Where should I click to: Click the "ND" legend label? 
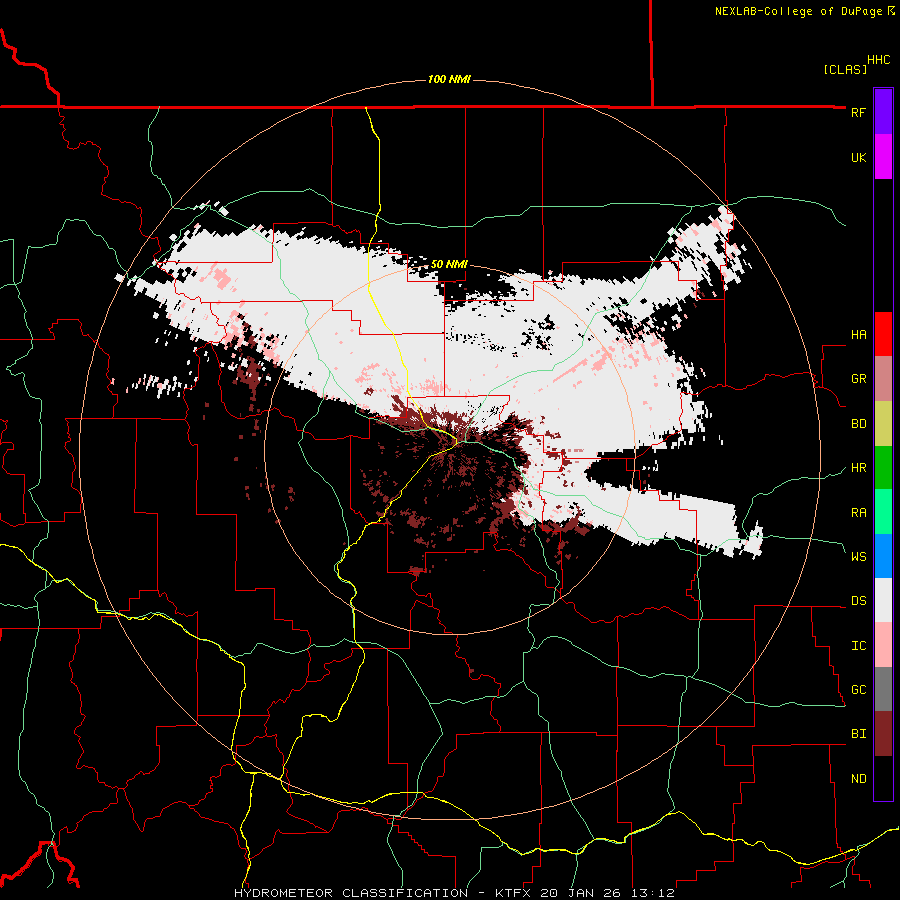858,779
